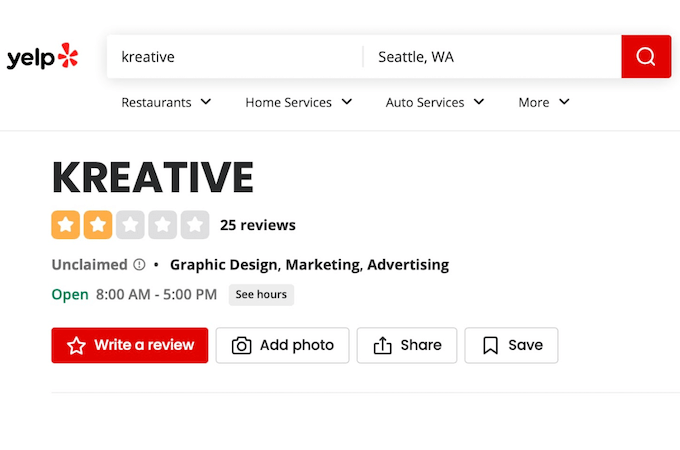
Task: Click the red search magnifier button
Action: point(646,56)
